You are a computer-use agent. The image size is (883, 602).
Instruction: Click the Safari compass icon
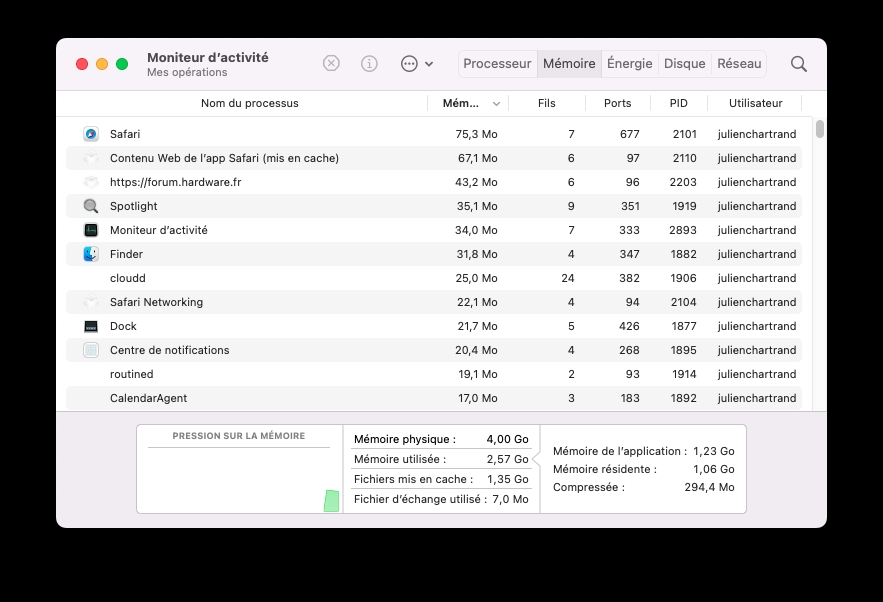91,134
